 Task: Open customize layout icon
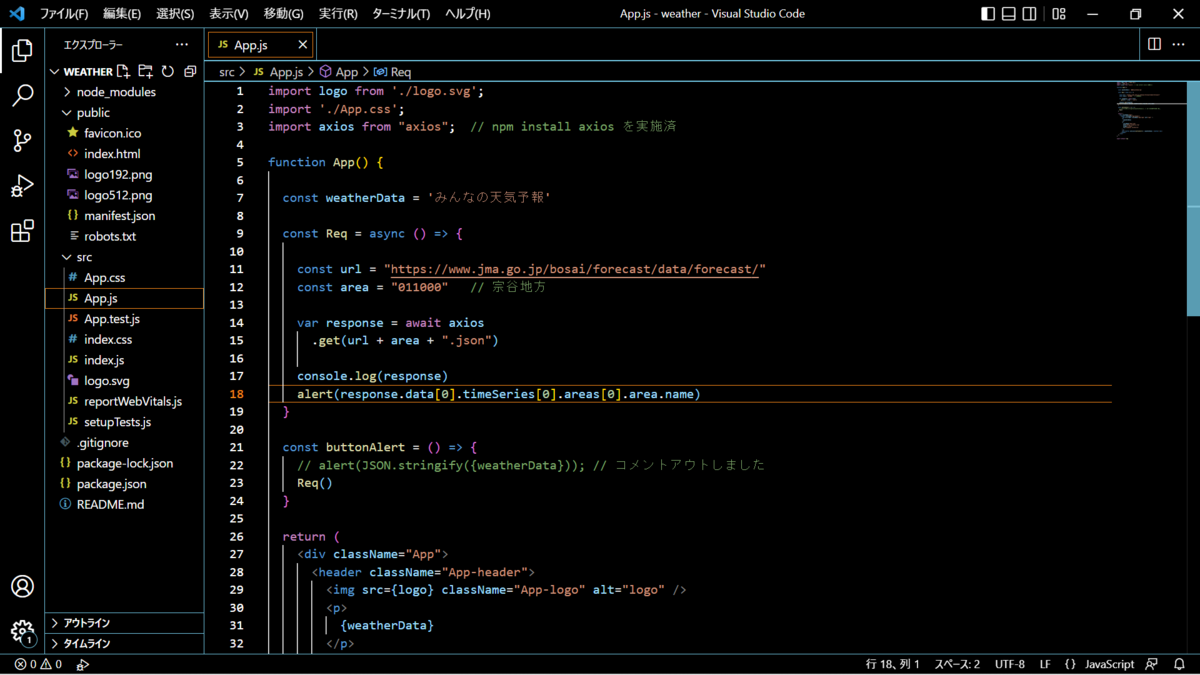tap(1059, 14)
